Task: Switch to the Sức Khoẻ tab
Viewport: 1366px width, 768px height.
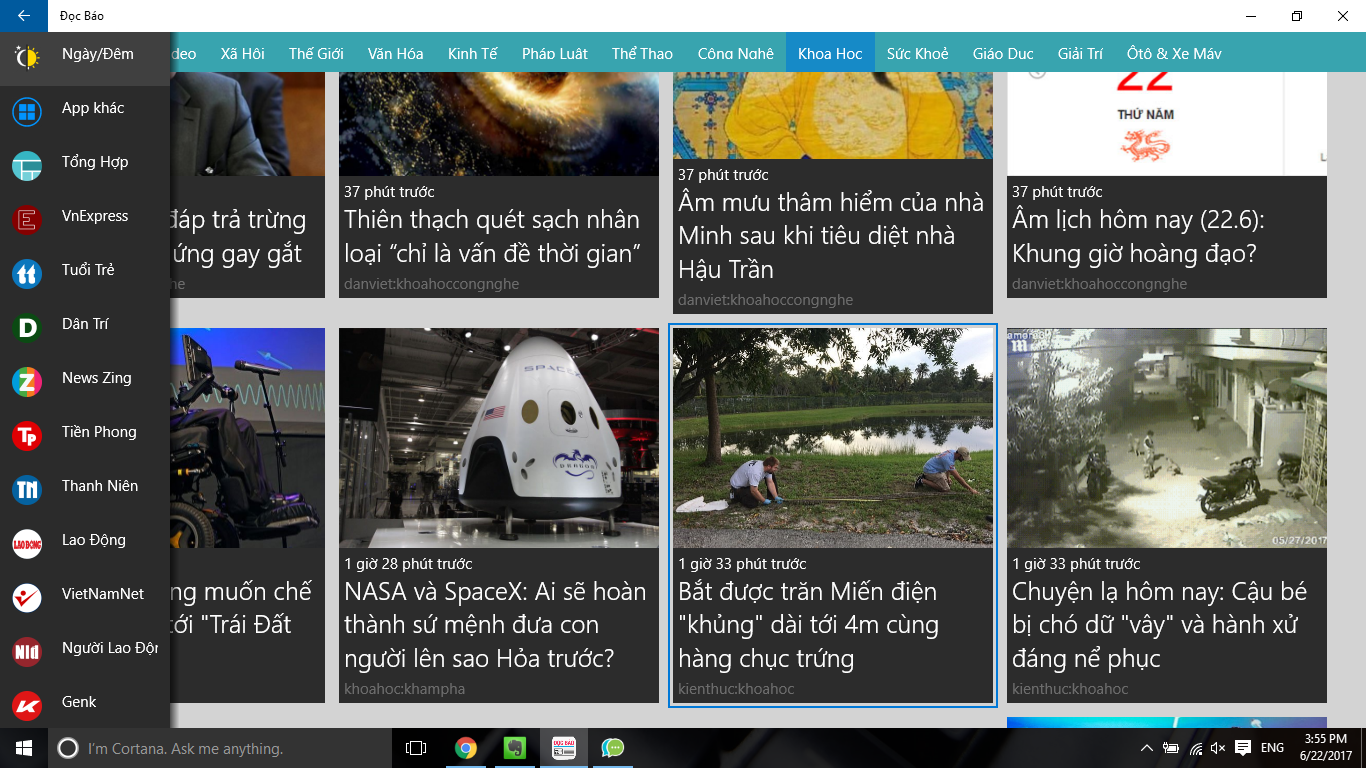Action: (x=917, y=54)
